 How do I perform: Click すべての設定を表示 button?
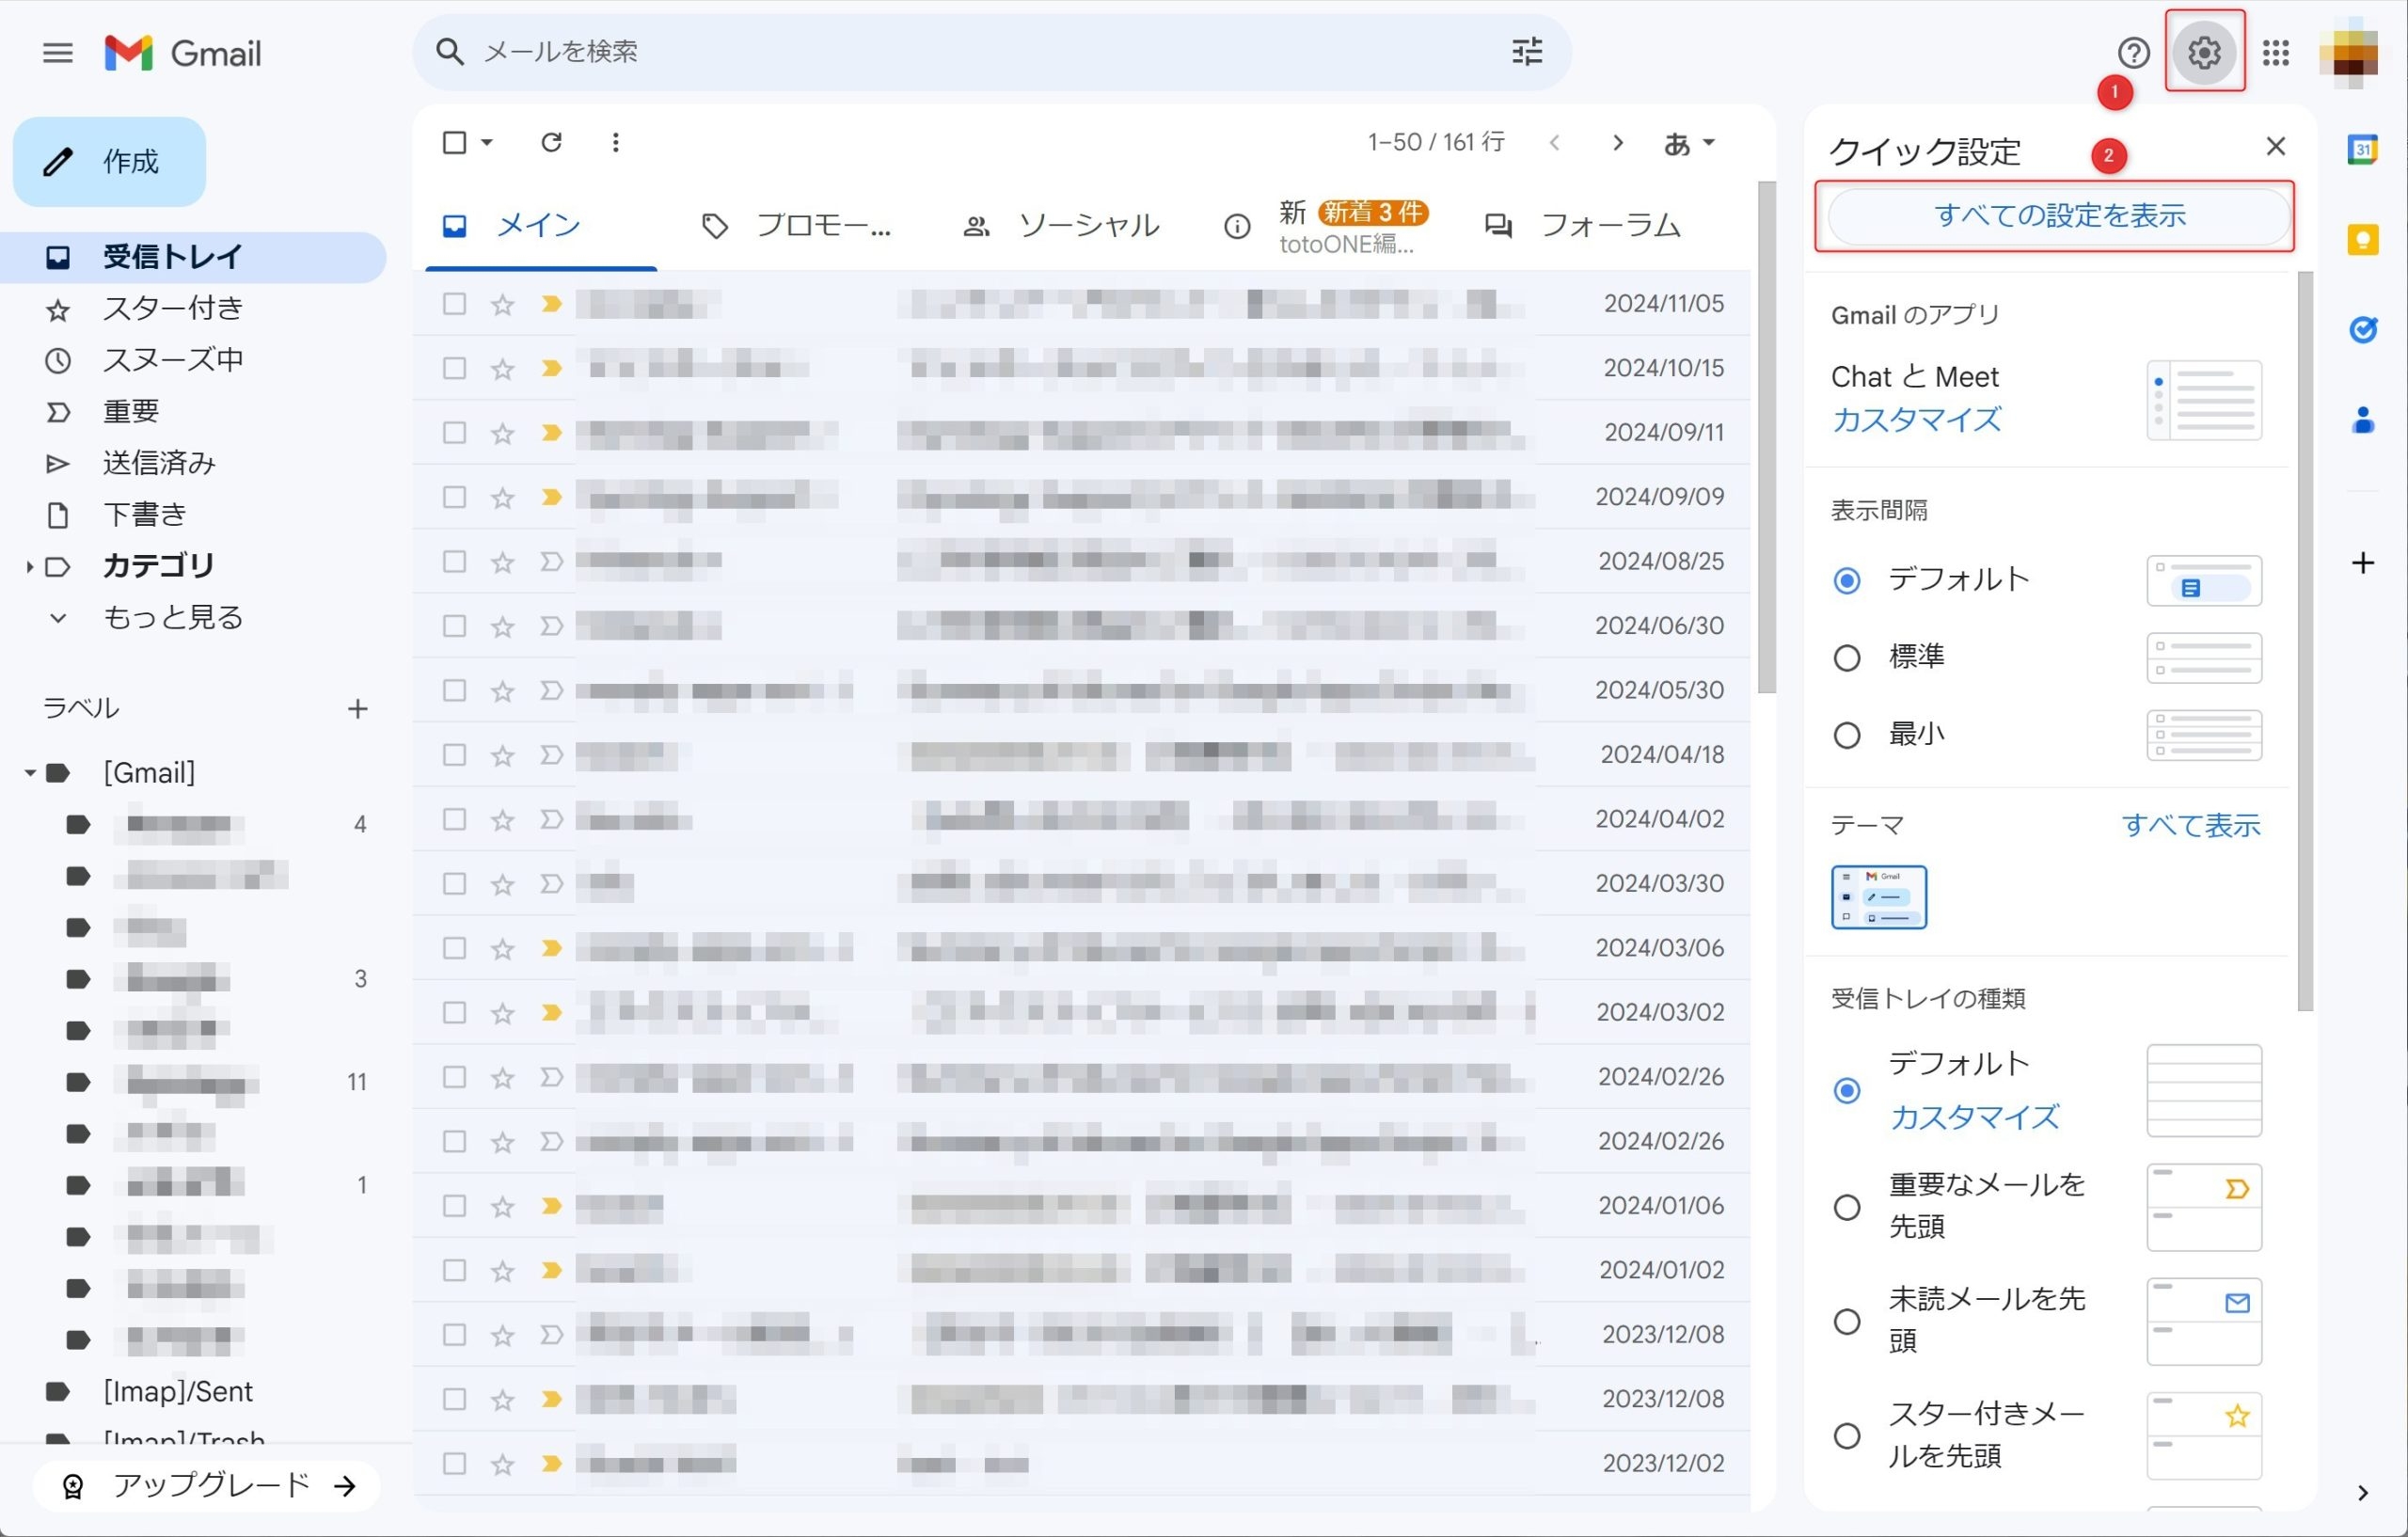(x=2058, y=216)
